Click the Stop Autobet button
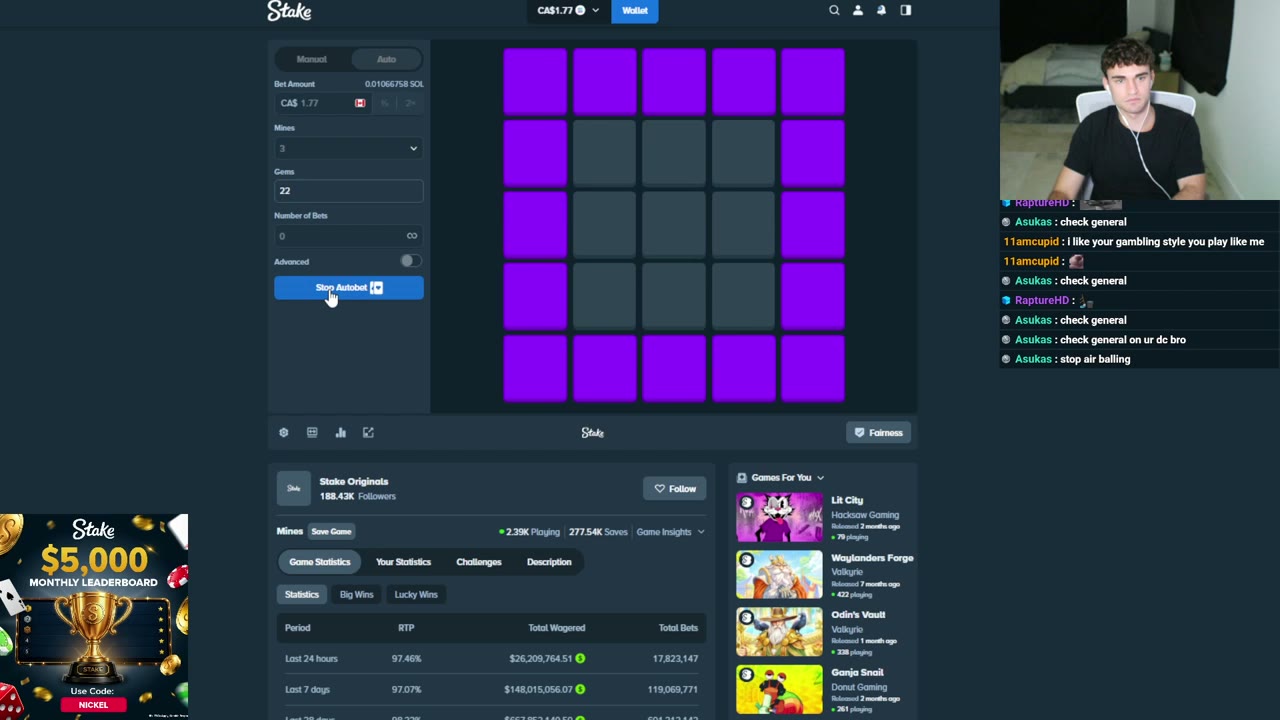Screen dimensions: 1280x720 pos(348,288)
